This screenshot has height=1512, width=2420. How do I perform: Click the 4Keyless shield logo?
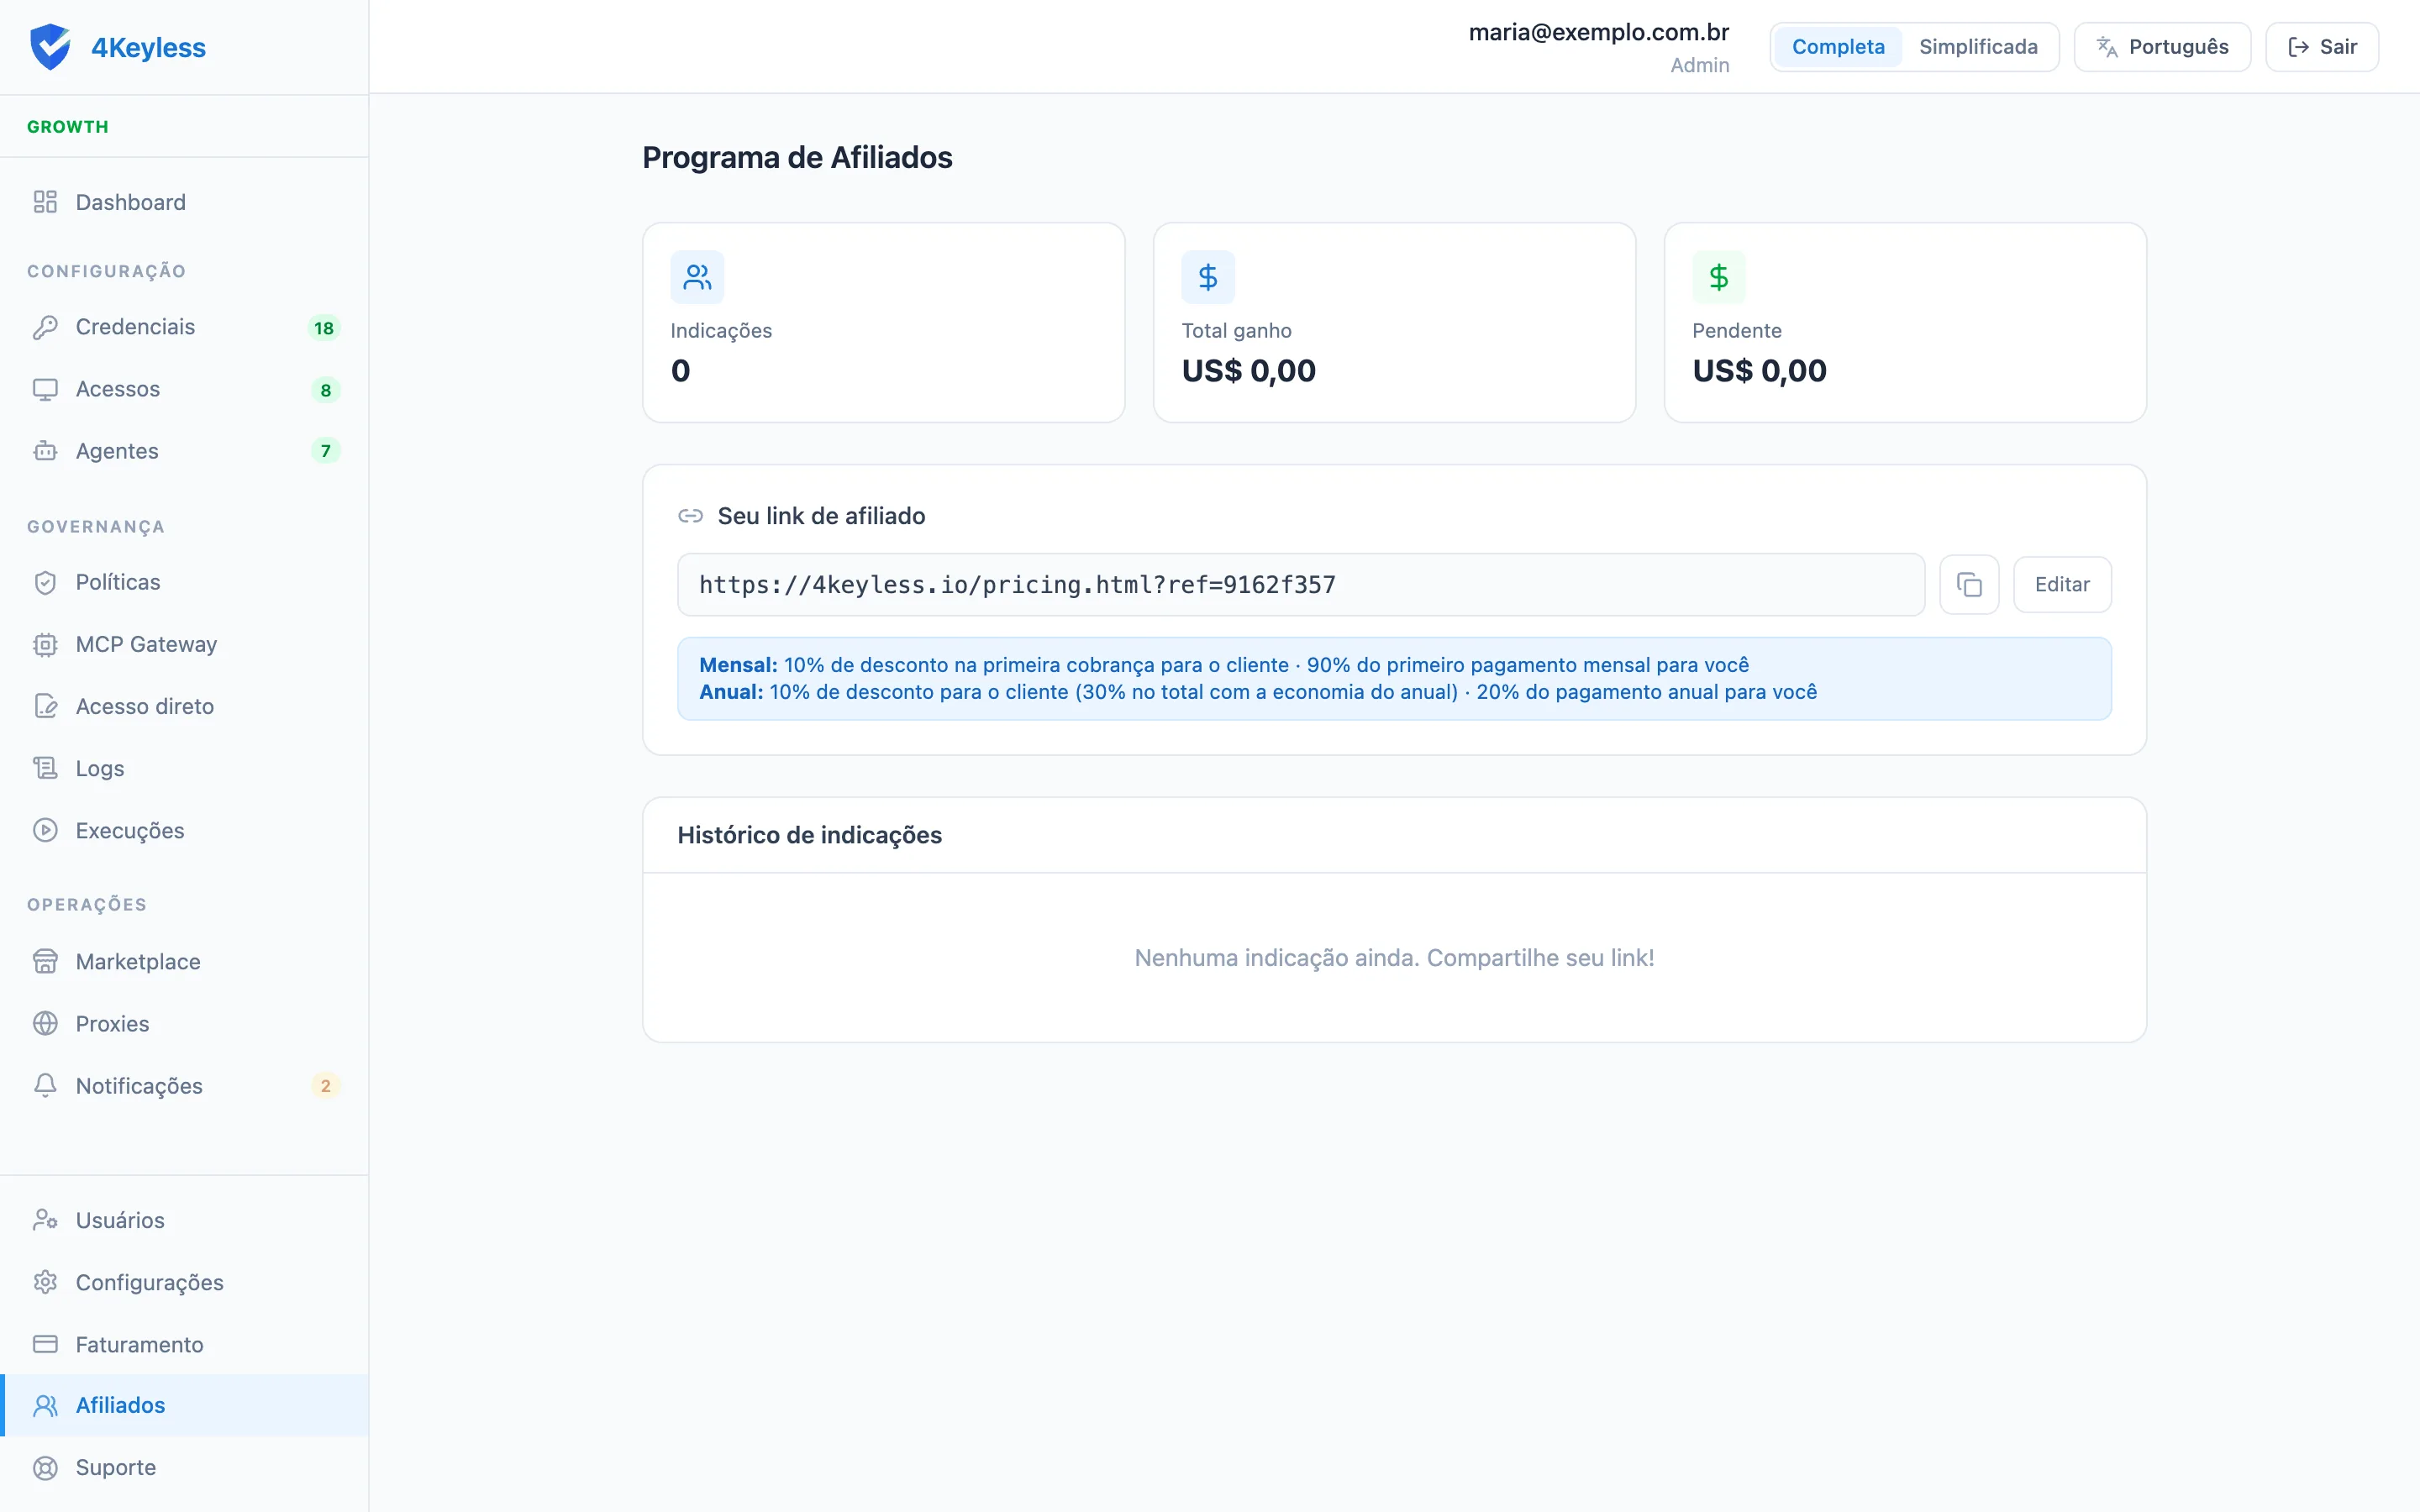50,47
